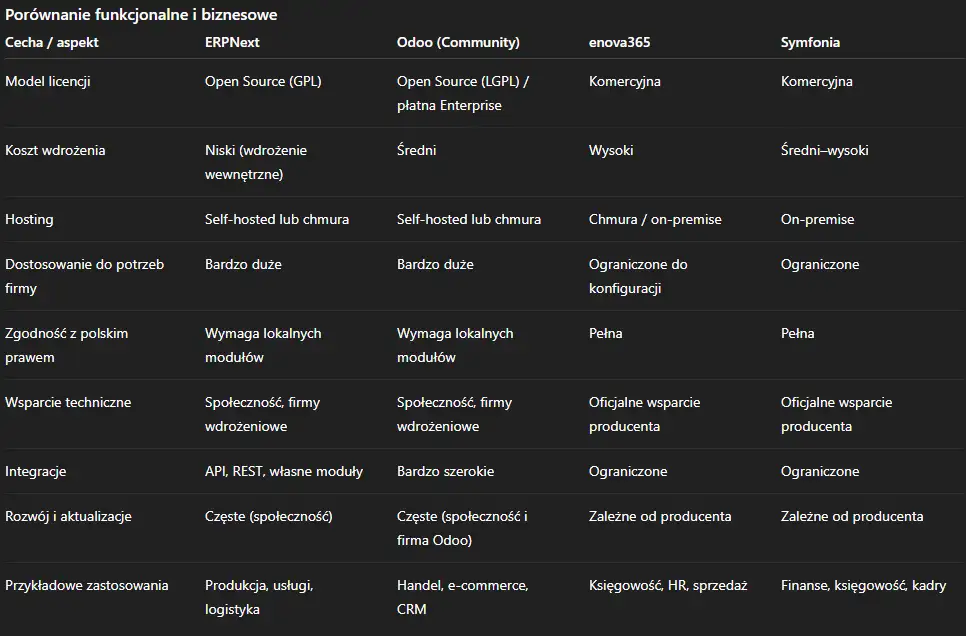Select the Hosting row label
The height and width of the screenshot is (636, 966).
pos(29,220)
